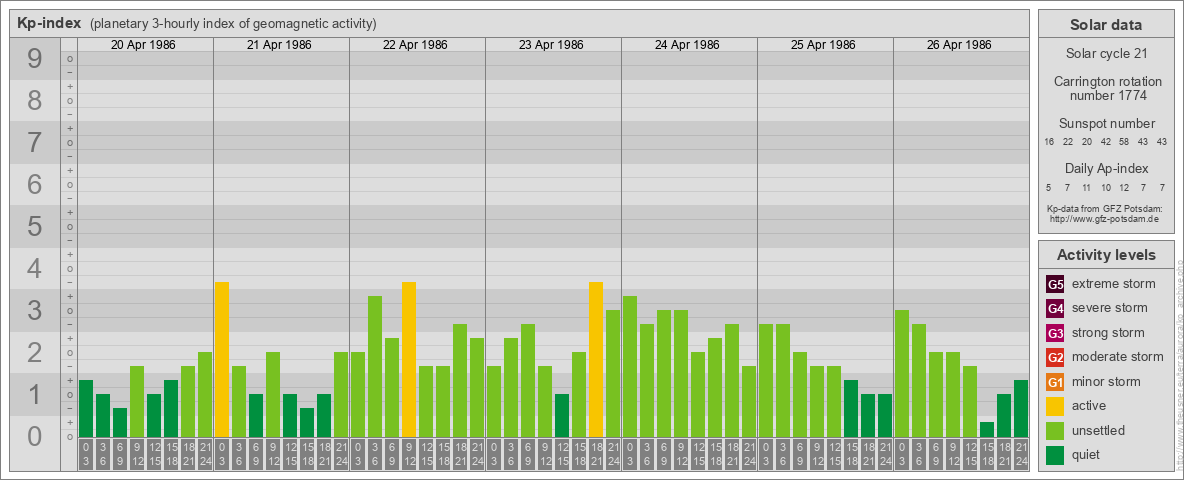This screenshot has height=480, width=1184.
Task: Click the '0 3' time slot under 20 Apr
Action: click(86, 454)
